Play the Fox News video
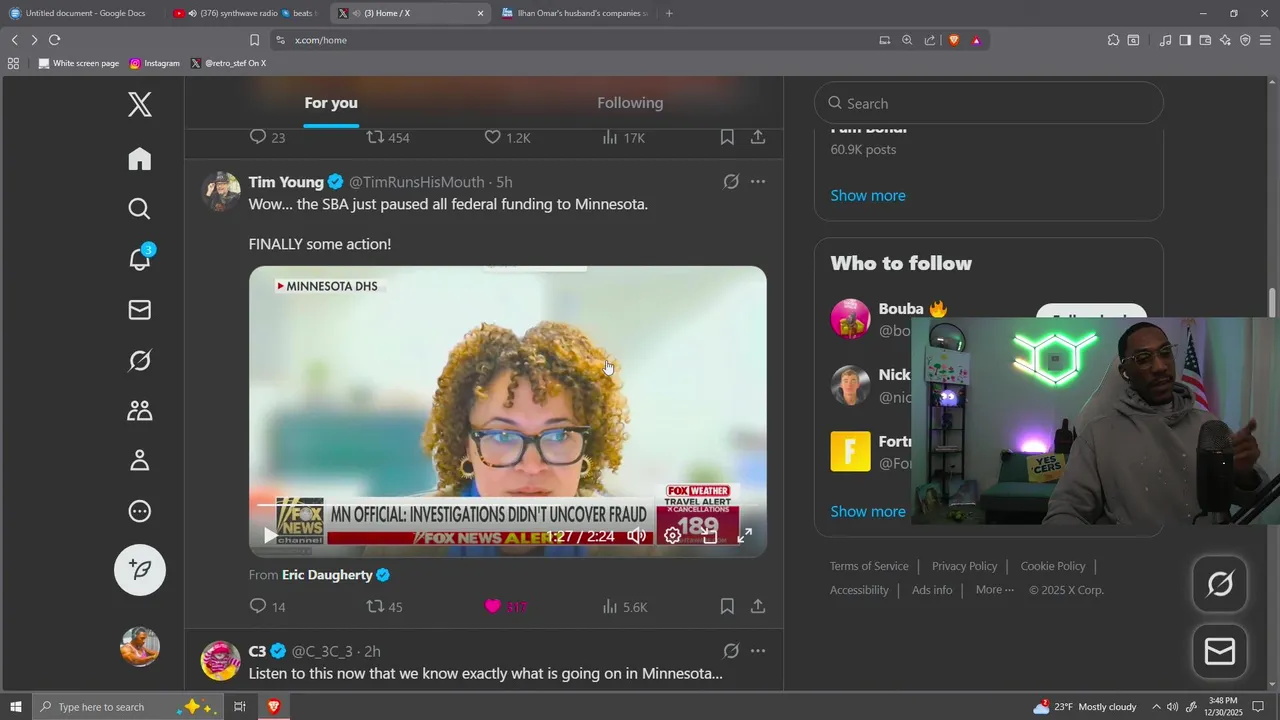Image resolution: width=1280 pixels, height=720 pixels. point(270,536)
